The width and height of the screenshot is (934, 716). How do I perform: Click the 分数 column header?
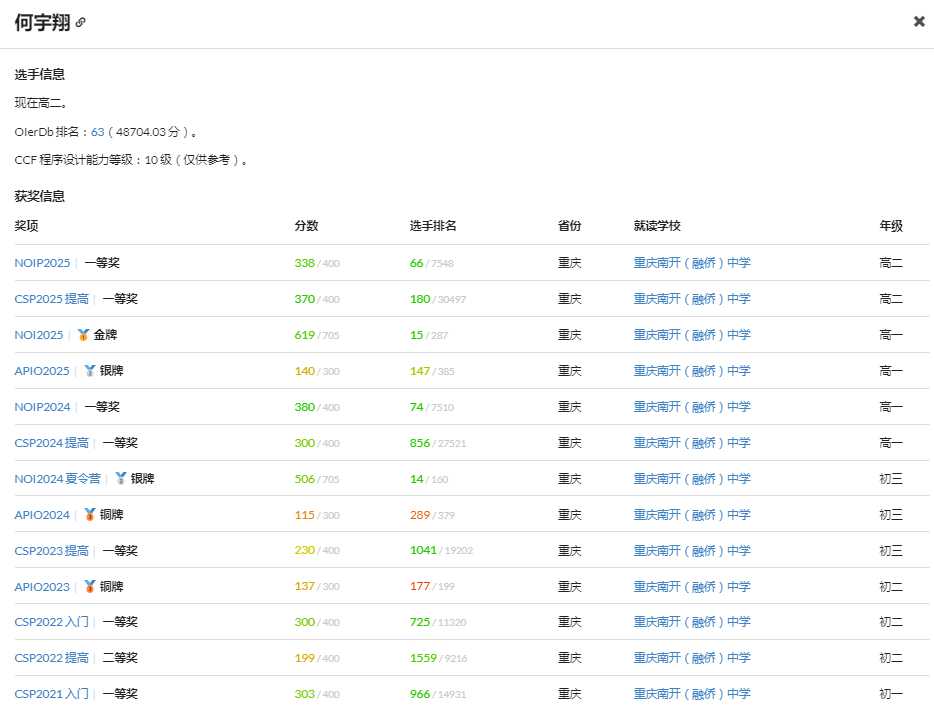pyautogui.click(x=305, y=226)
